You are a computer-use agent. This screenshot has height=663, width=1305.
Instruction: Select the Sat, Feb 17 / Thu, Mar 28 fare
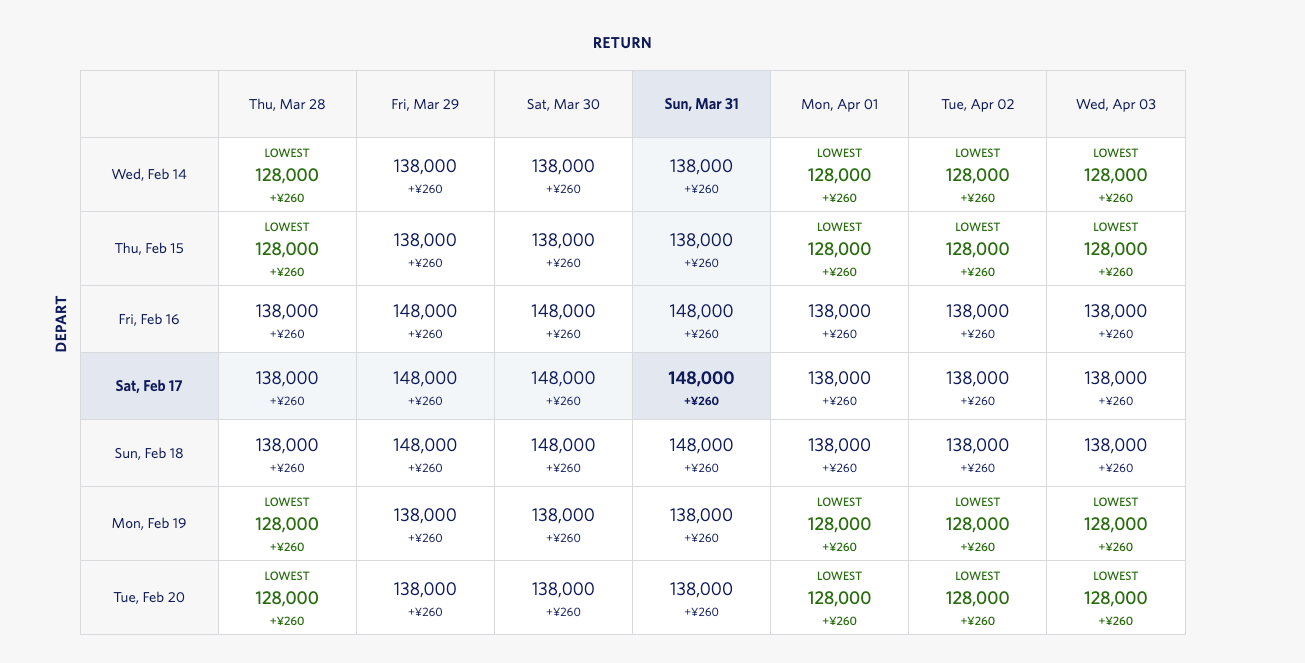tap(287, 386)
